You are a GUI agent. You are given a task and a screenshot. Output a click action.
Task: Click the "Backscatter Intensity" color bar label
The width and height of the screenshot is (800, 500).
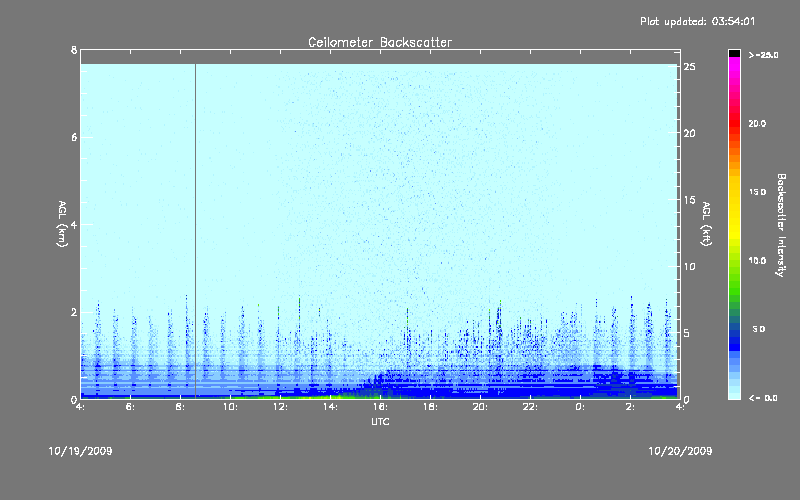tap(783, 225)
